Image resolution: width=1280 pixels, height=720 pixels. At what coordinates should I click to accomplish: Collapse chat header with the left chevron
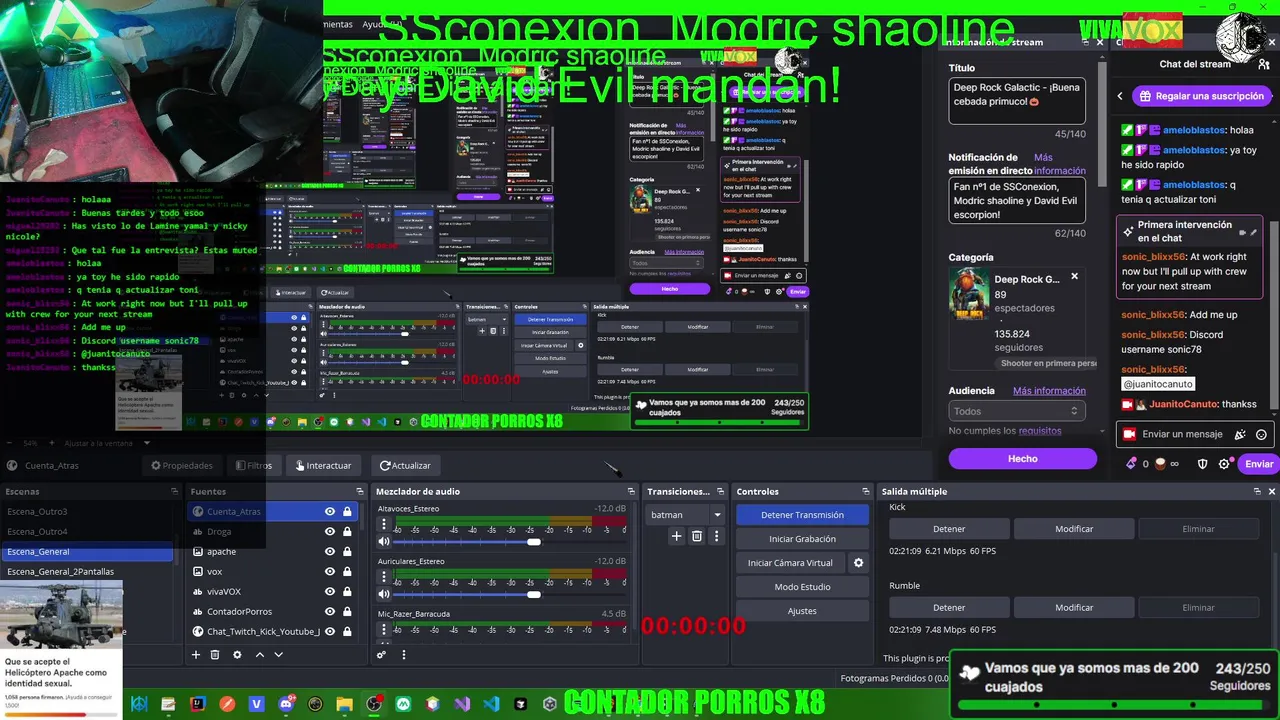pyautogui.click(x=1120, y=96)
